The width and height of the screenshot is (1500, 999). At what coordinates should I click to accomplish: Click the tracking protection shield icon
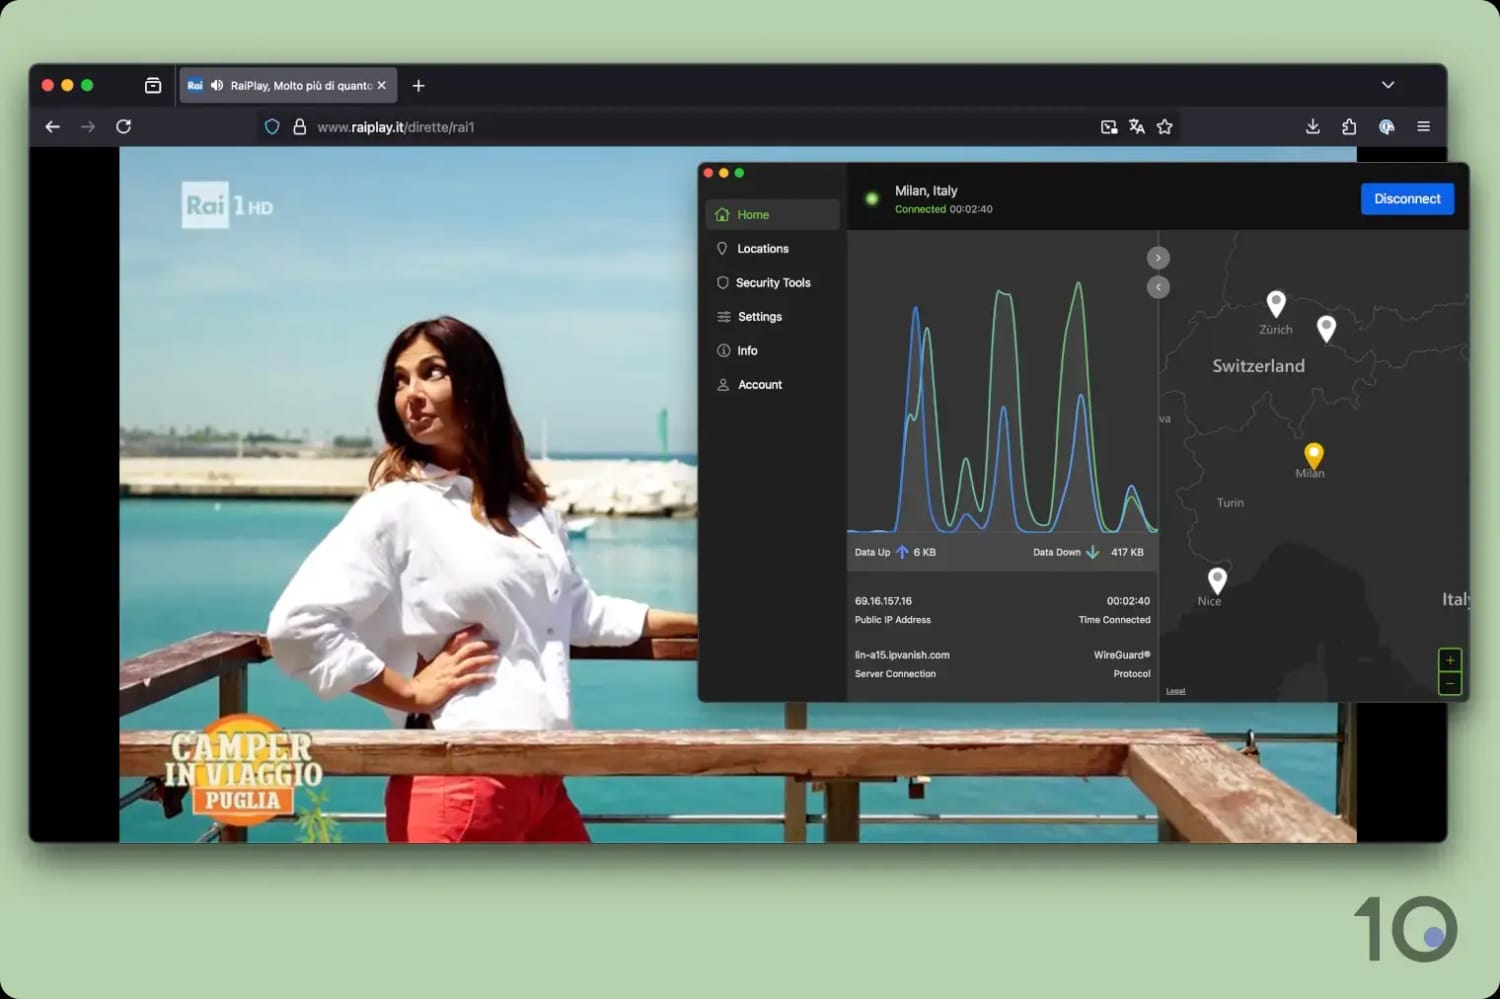point(272,127)
